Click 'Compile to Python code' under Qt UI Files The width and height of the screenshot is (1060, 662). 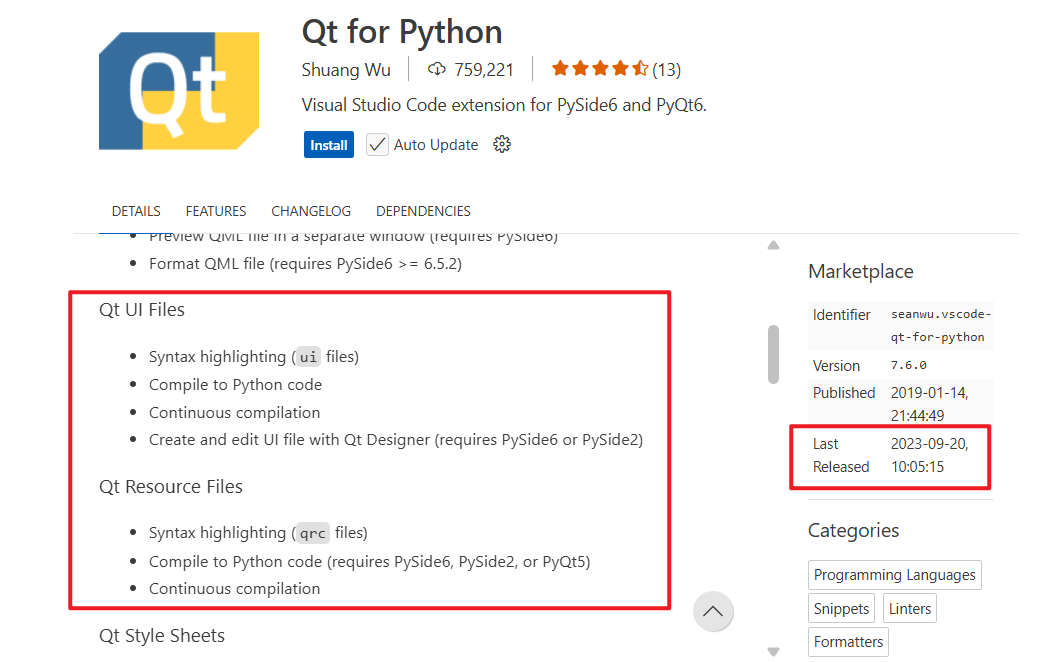235,385
